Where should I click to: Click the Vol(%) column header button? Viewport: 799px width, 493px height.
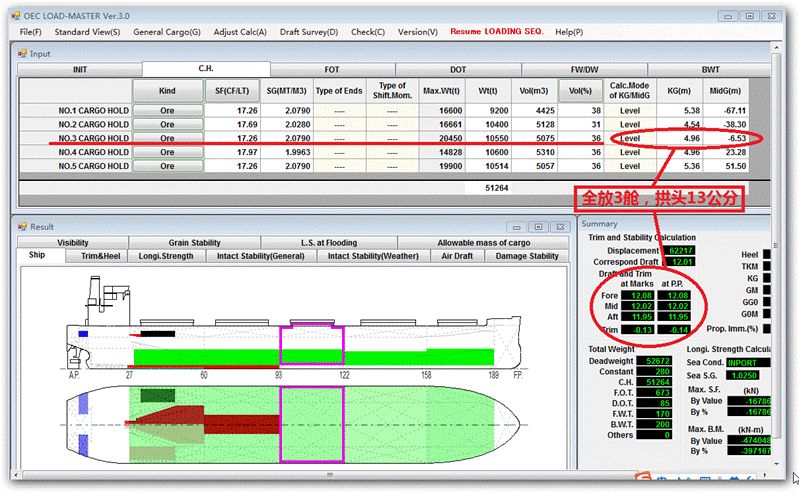580,91
